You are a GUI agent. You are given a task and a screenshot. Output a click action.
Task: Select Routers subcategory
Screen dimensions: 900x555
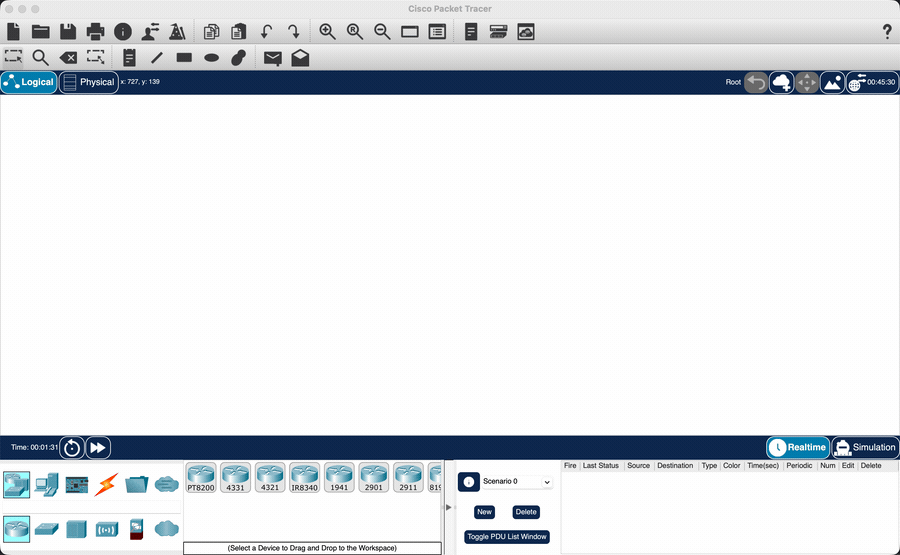[17, 529]
